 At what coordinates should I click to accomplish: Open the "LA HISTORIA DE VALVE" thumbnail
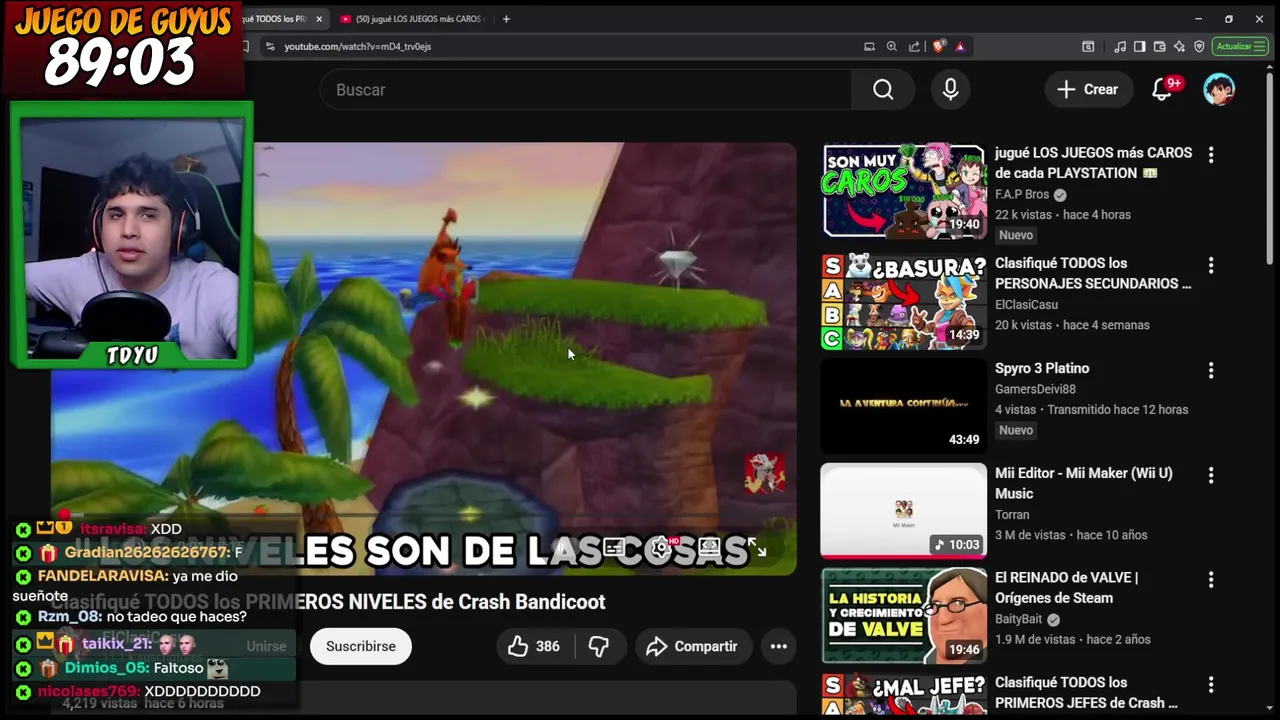[904, 615]
